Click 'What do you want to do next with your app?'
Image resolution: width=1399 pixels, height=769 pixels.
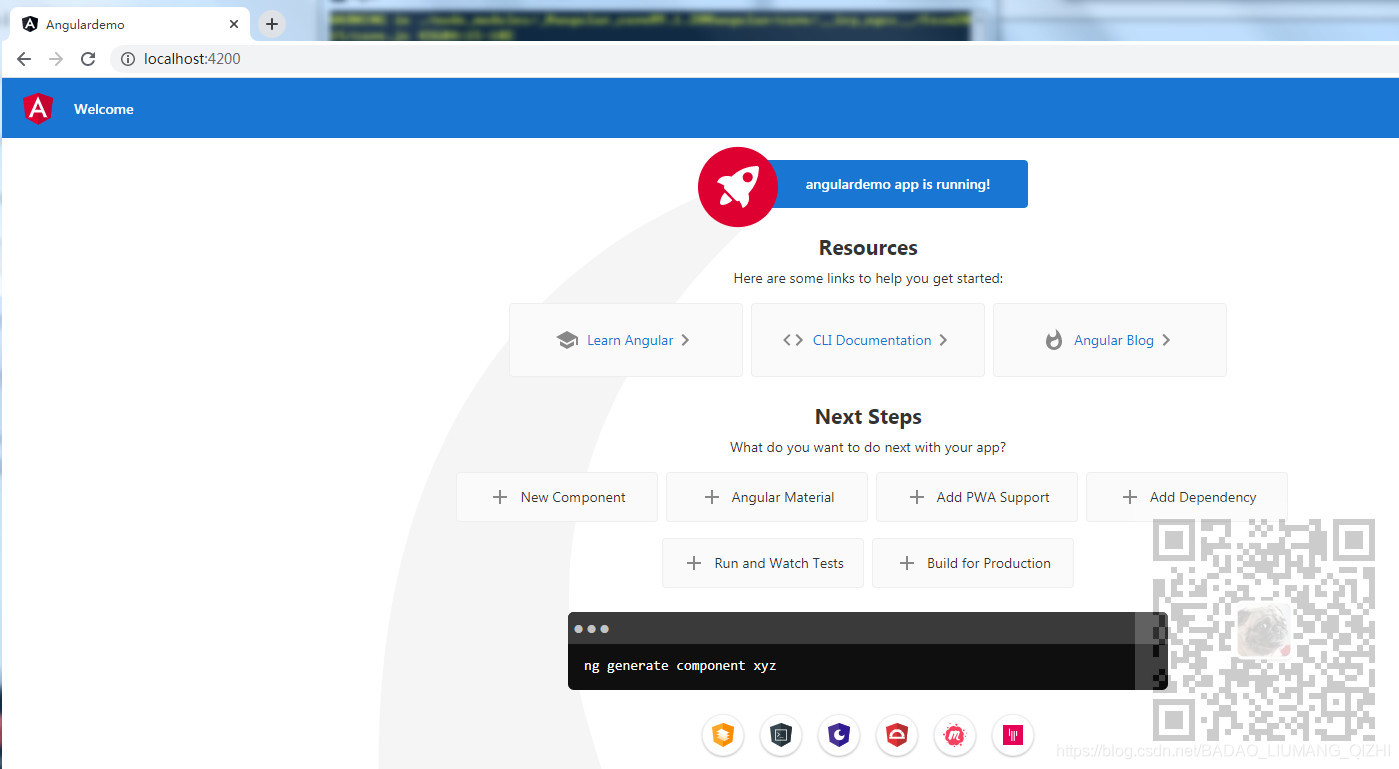tap(868, 447)
